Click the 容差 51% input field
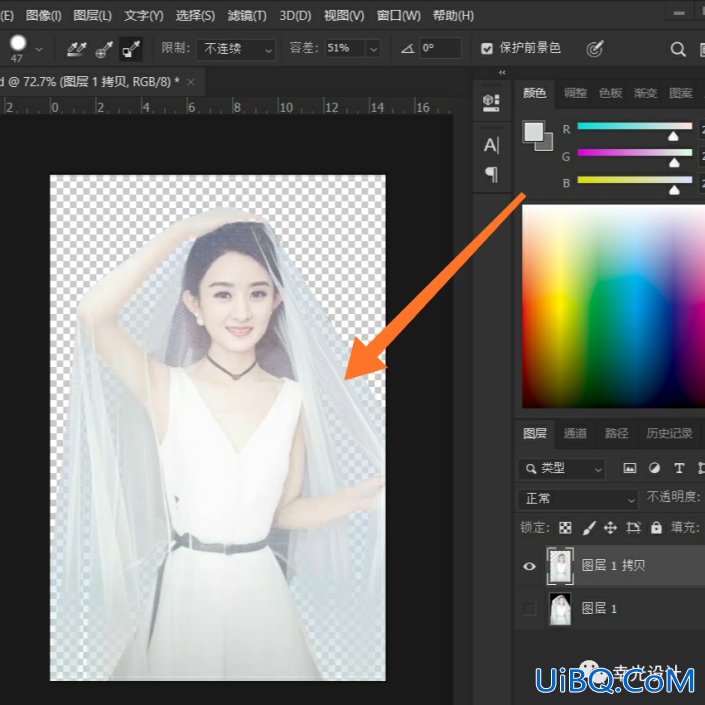Viewport: 705px width, 705px height. click(345, 49)
